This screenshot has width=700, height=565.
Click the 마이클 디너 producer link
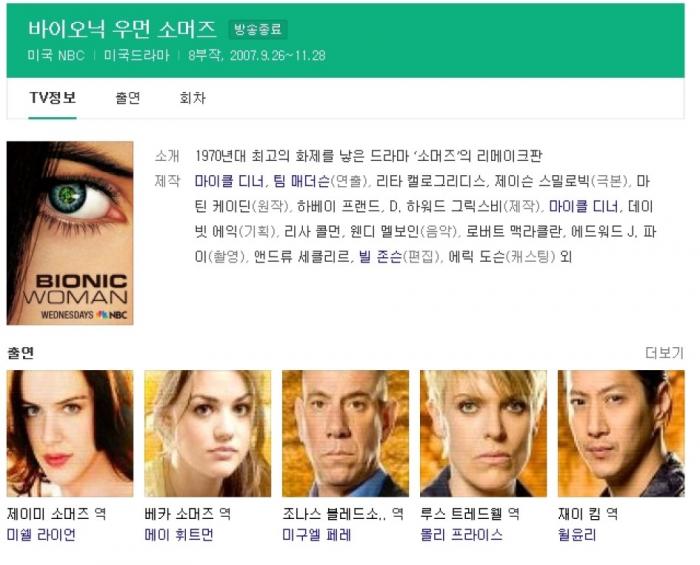click(x=583, y=206)
